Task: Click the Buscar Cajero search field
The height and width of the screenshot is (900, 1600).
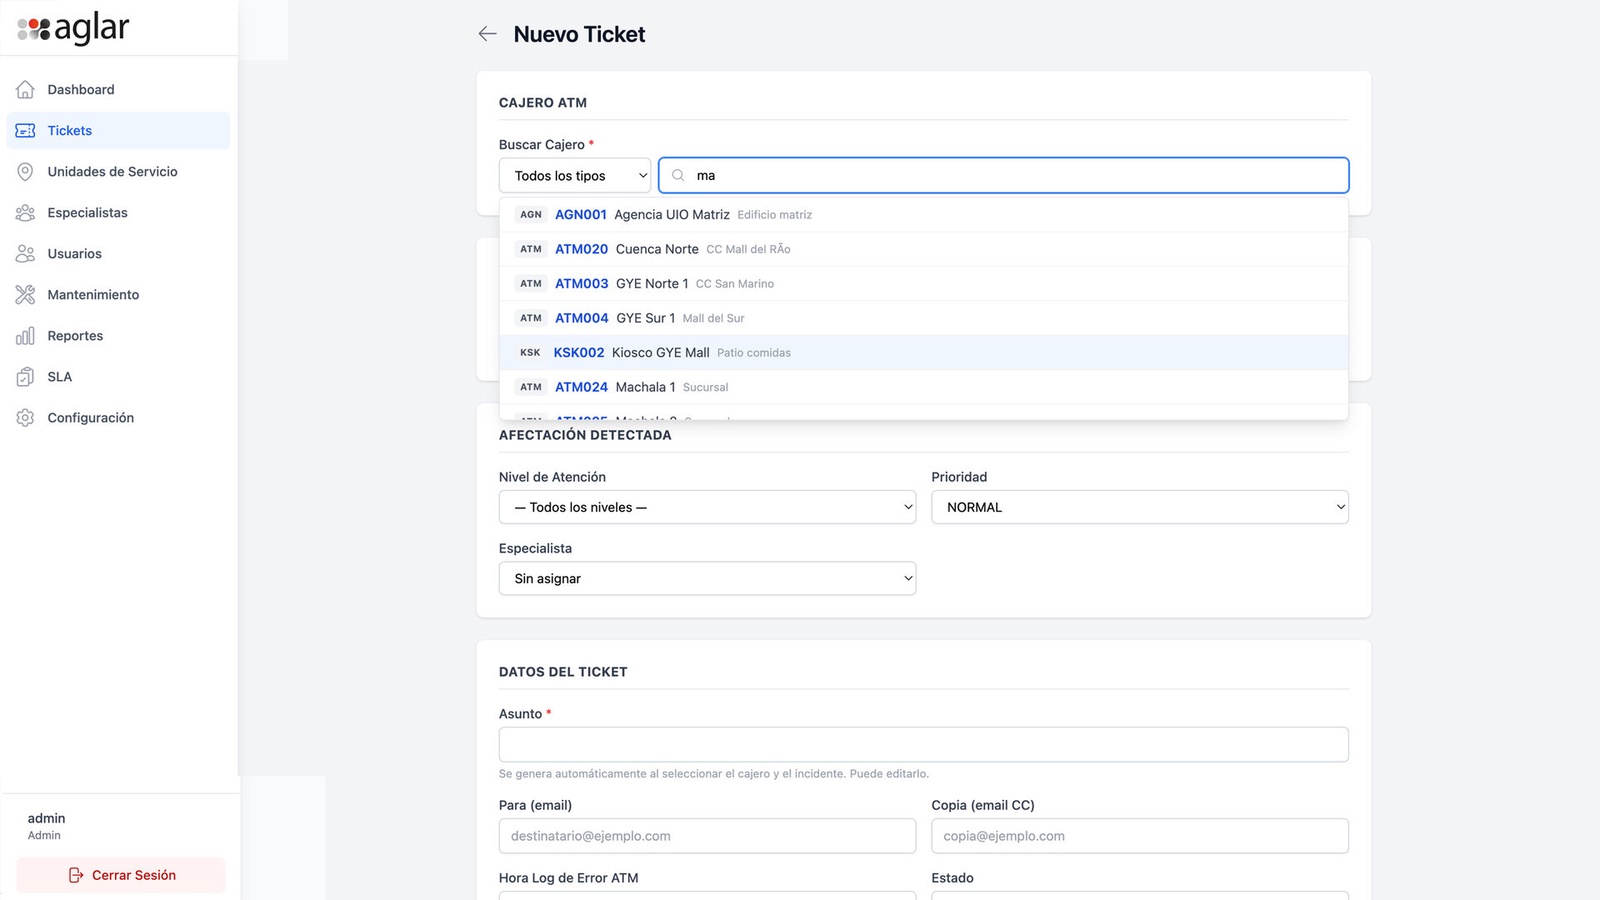Action: (1004, 175)
